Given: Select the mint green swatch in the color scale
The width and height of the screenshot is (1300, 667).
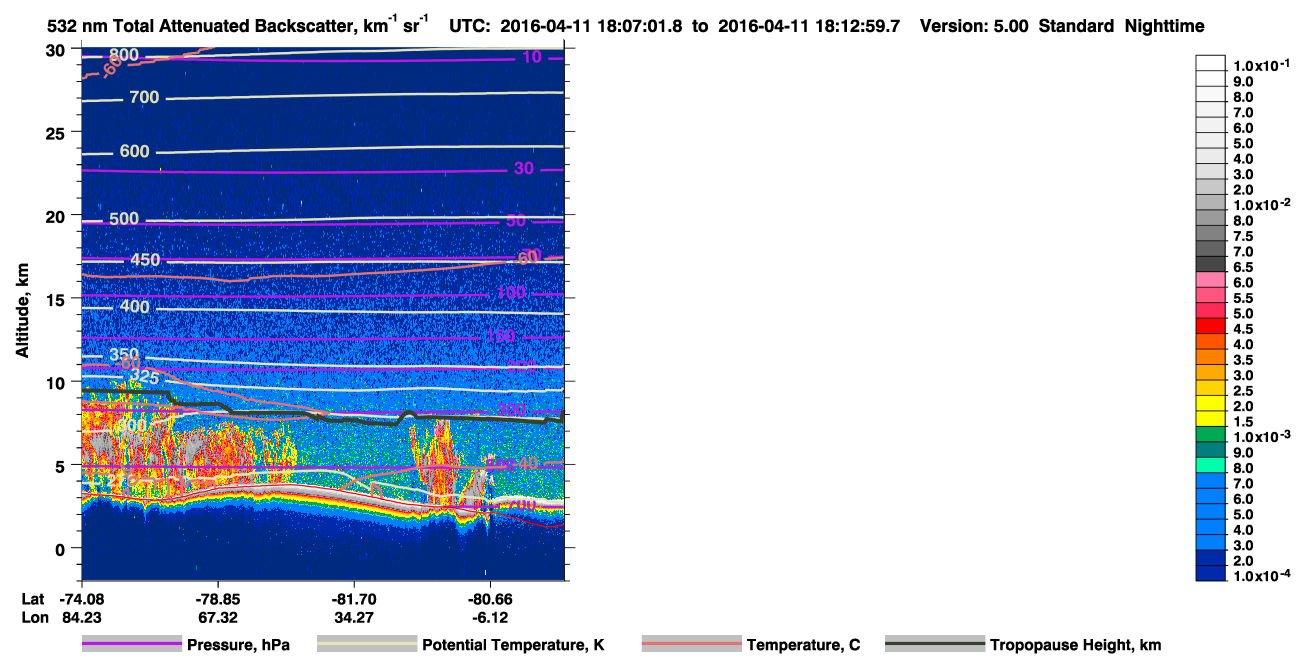Looking at the screenshot, I should coord(1210,465).
